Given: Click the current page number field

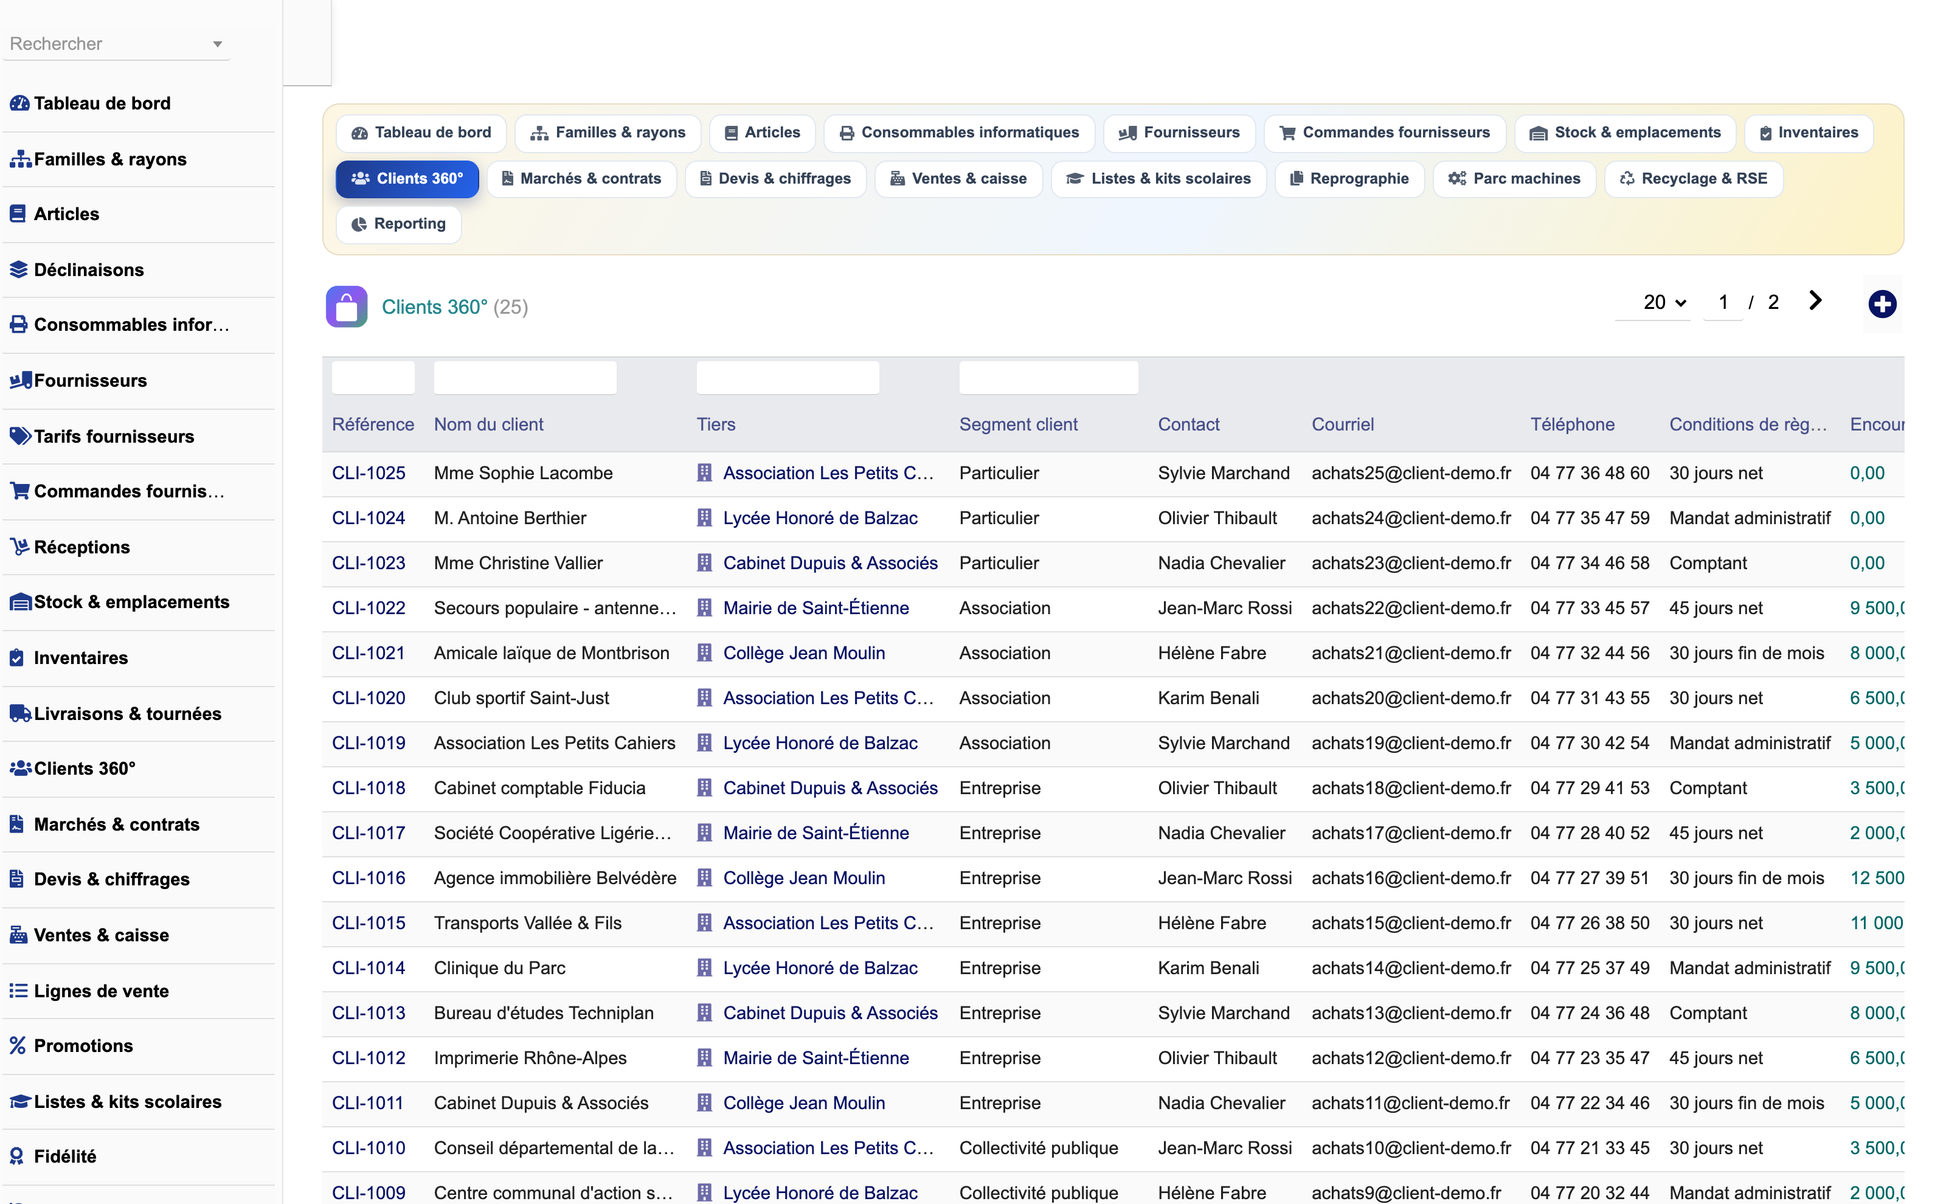Looking at the screenshot, I should click(1723, 302).
